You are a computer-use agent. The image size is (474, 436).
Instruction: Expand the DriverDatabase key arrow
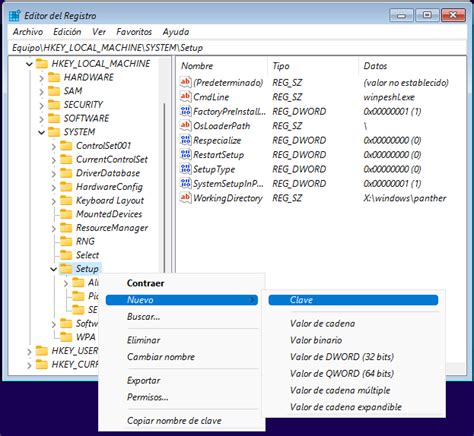coord(54,174)
